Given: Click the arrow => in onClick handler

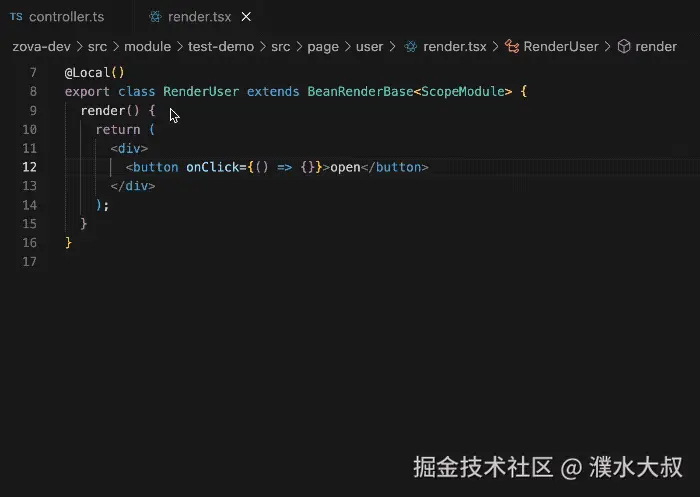Looking at the screenshot, I should tap(284, 167).
